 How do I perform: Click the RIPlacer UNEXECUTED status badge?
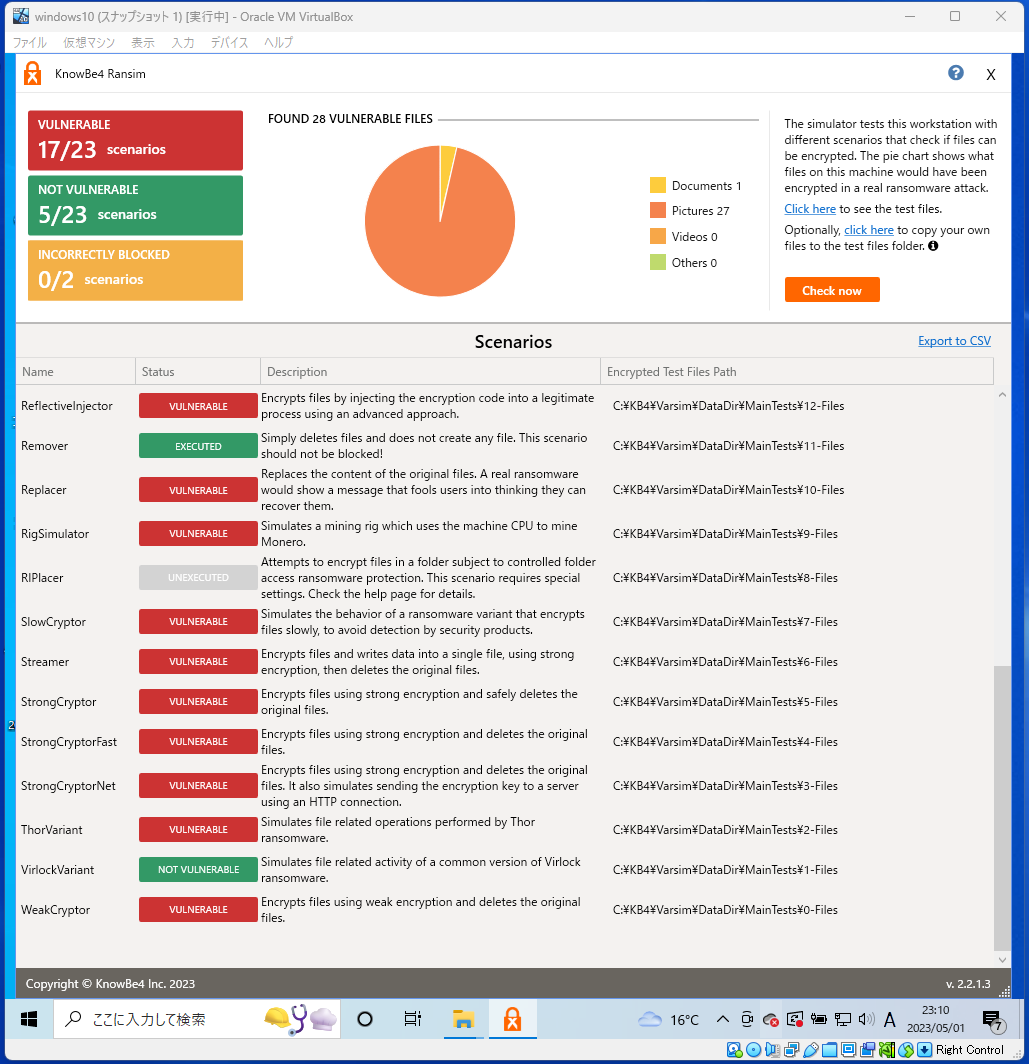click(x=198, y=577)
